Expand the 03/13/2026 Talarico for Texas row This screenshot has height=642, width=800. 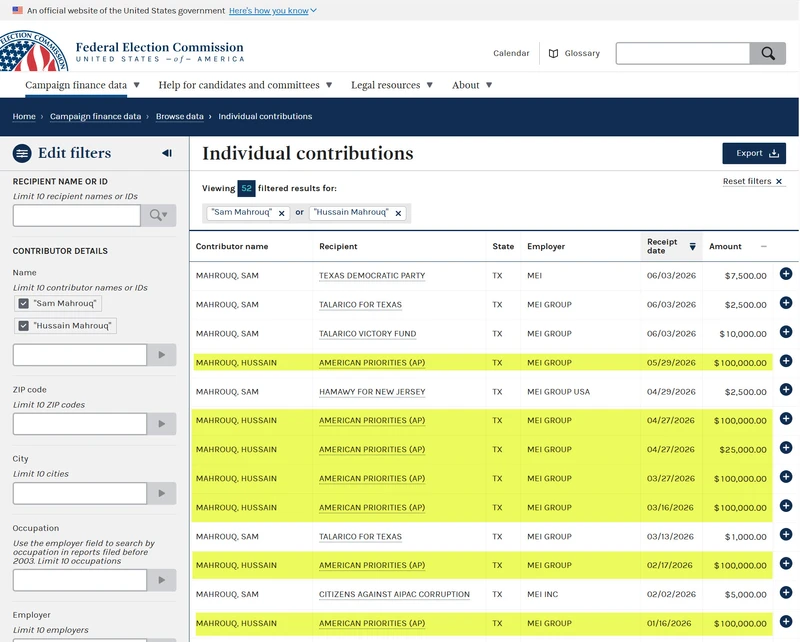pyautogui.click(x=786, y=534)
